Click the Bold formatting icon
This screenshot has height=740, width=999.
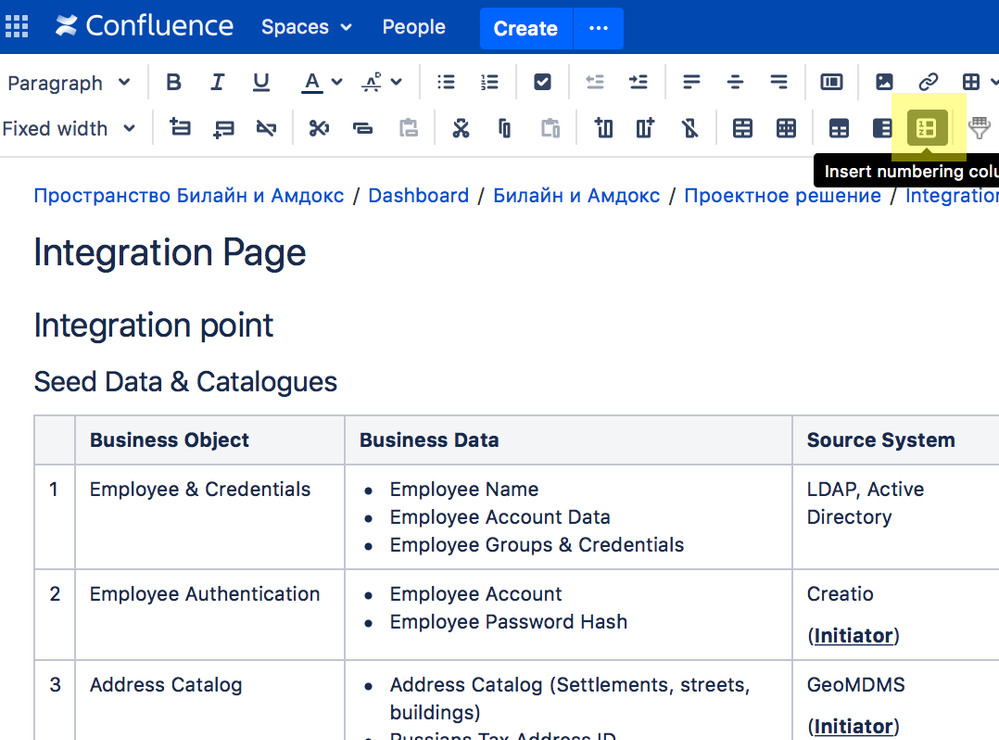pyautogui.click(x=174, y=83)
